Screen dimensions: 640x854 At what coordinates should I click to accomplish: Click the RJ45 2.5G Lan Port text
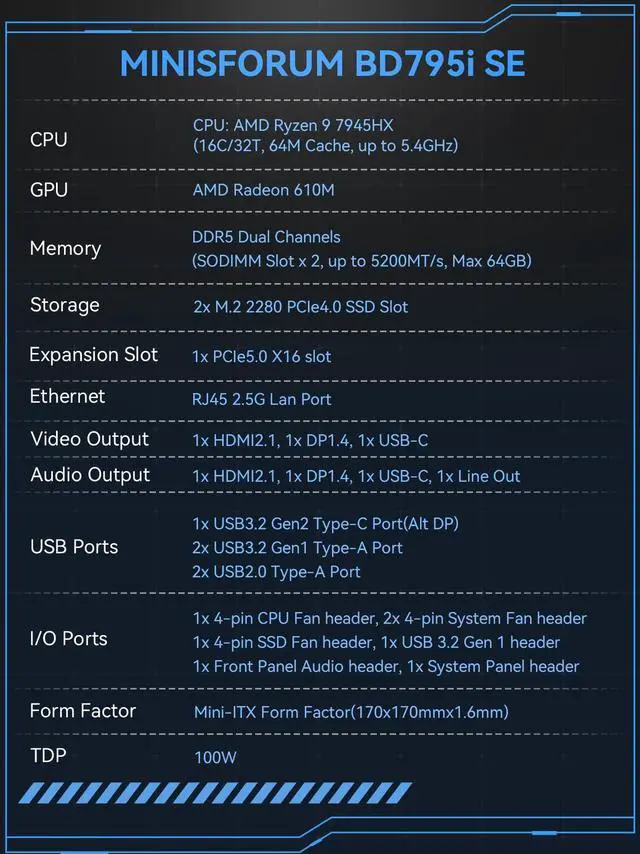tap(262, 399)
